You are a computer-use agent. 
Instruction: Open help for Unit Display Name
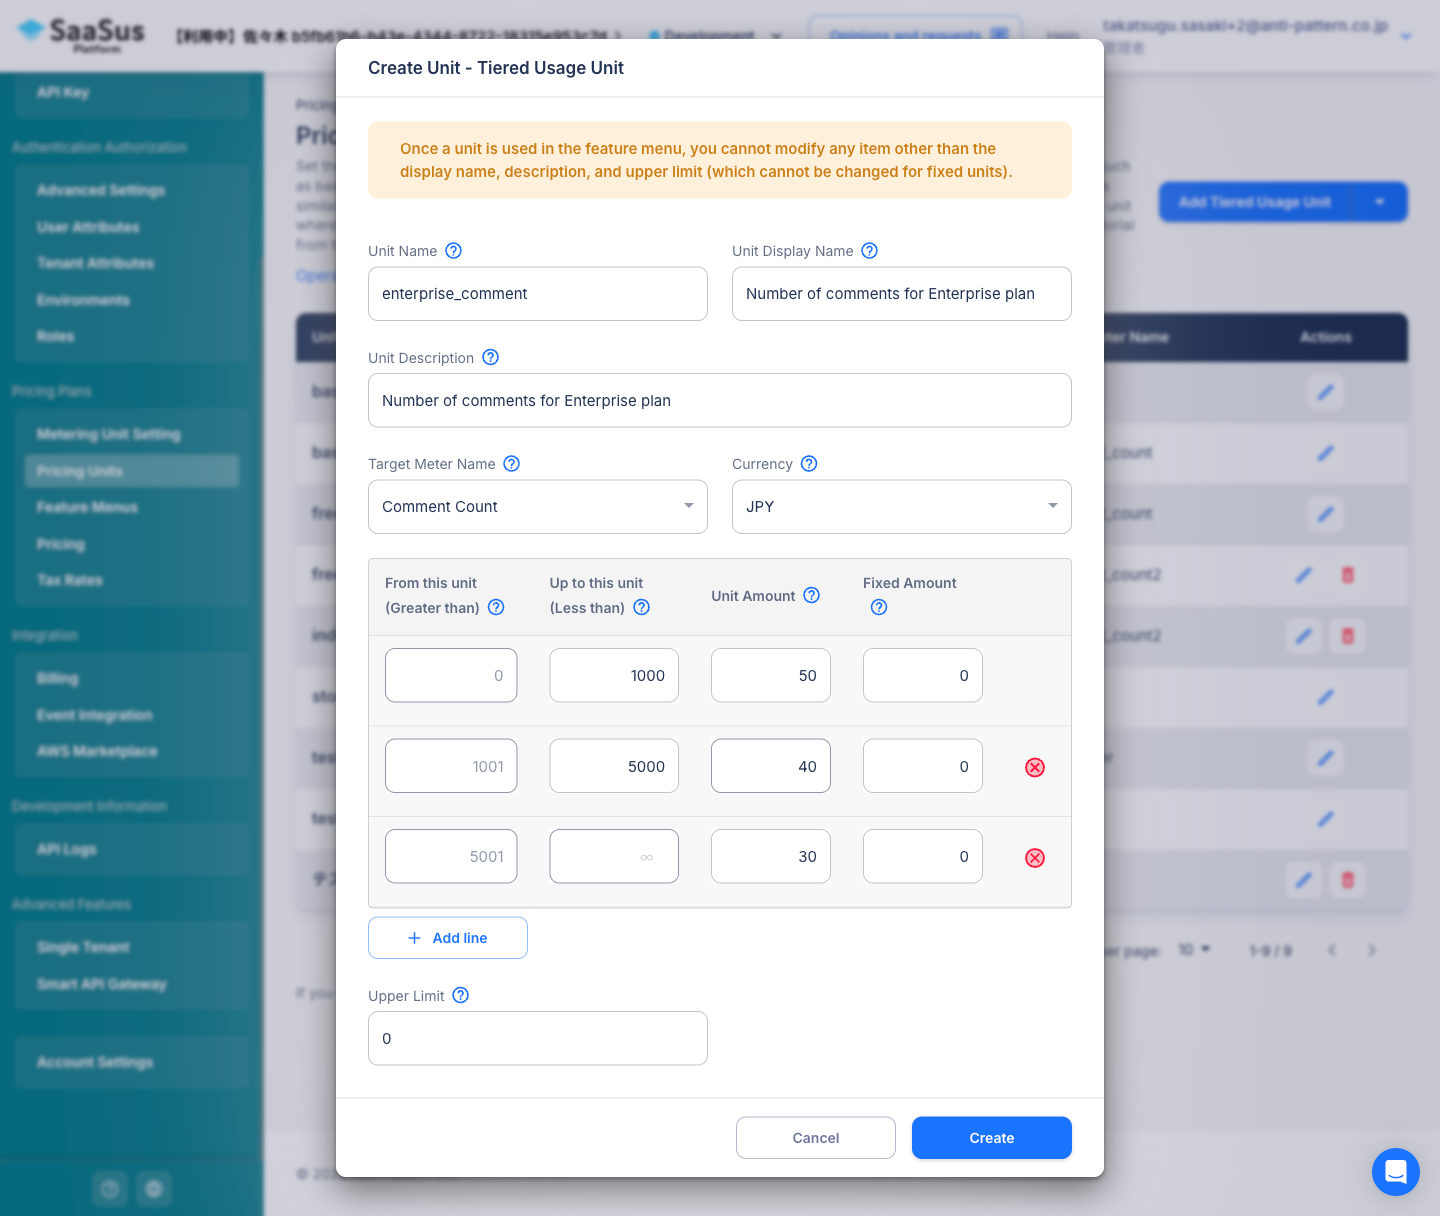[869, 251]
